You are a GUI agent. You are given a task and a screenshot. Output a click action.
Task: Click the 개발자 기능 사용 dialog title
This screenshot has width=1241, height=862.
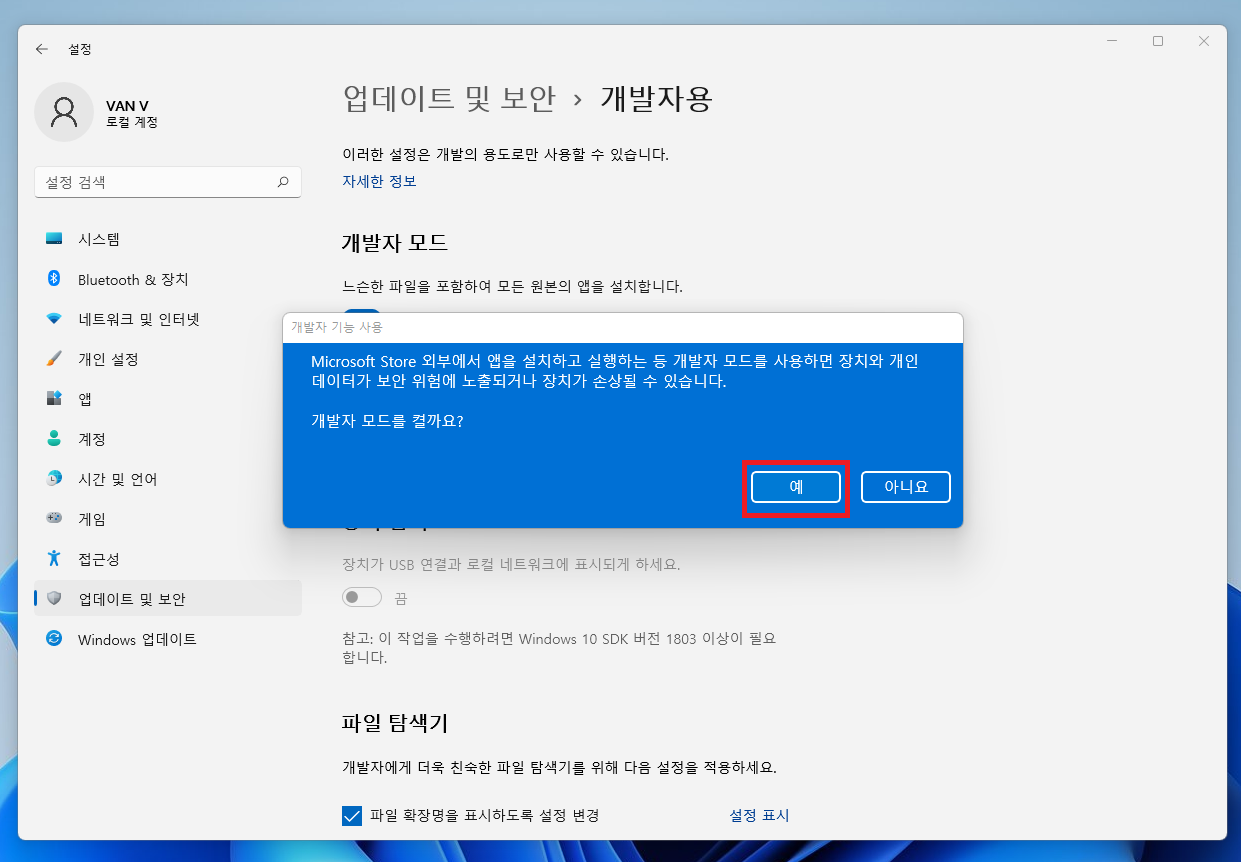(x=336, y=327)
